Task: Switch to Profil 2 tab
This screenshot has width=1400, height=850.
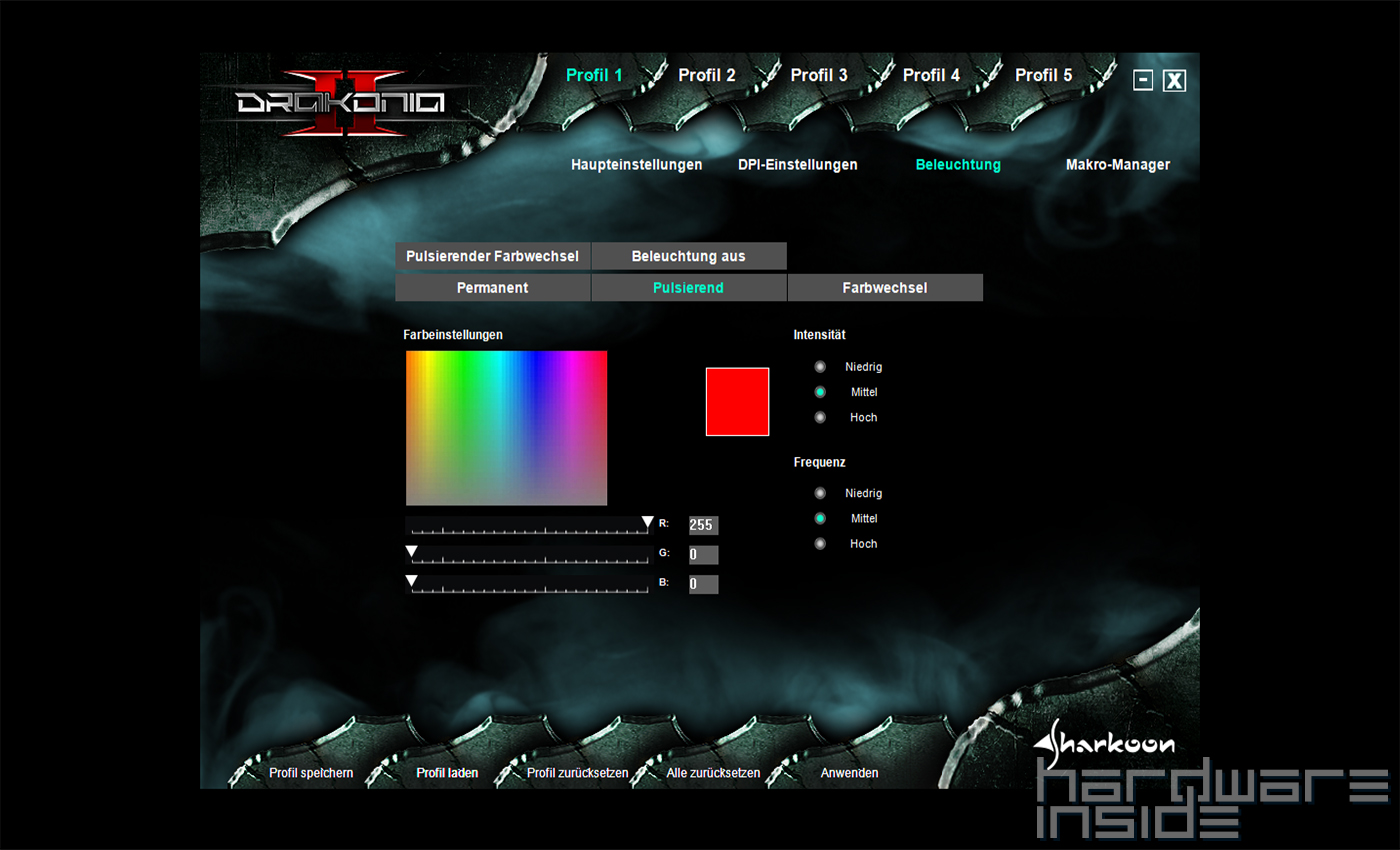Action: point(706,75)
